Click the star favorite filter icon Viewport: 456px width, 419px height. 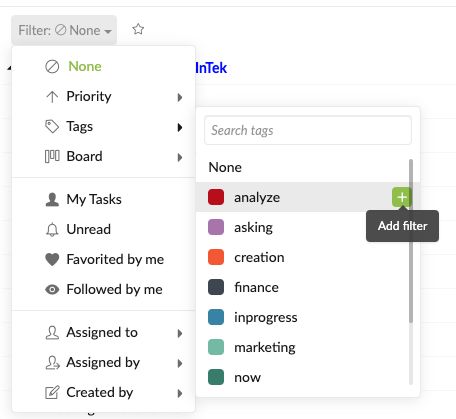click(x=138, y=29)
